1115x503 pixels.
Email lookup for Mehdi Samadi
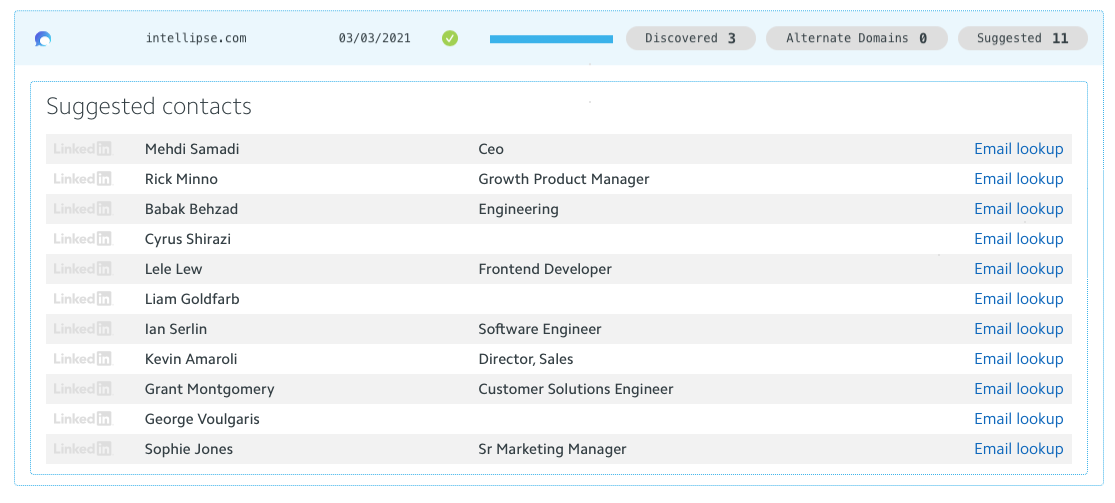point(1018,149)
